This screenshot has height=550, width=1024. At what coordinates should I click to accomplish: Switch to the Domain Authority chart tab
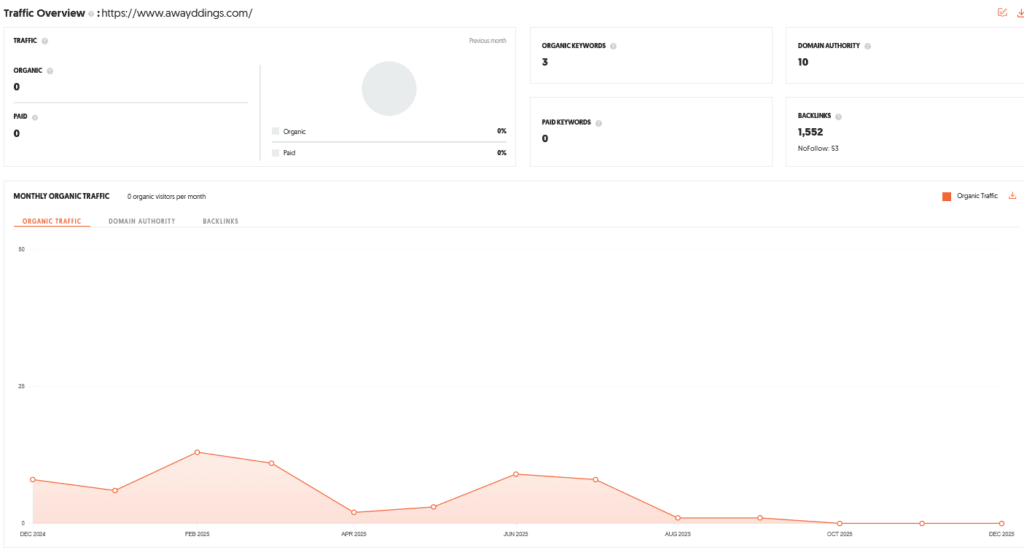tap(142, 221)
